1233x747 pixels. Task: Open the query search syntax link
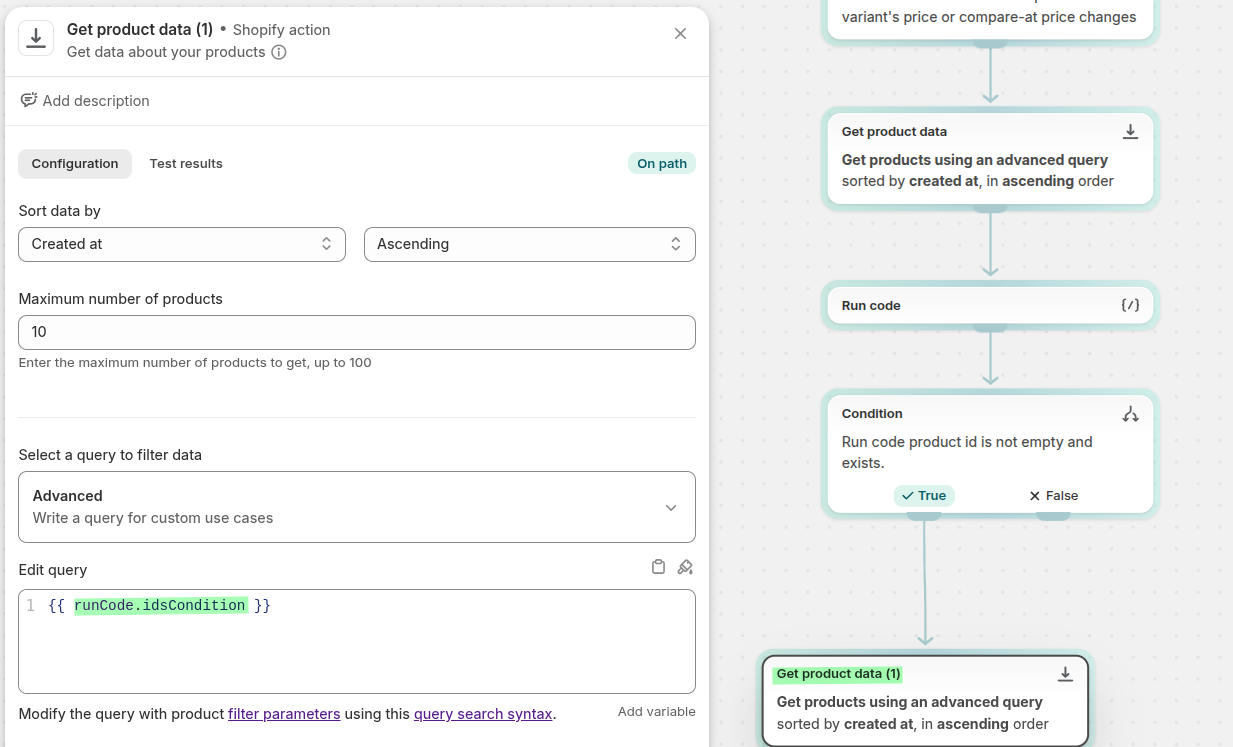click(482, 714)
